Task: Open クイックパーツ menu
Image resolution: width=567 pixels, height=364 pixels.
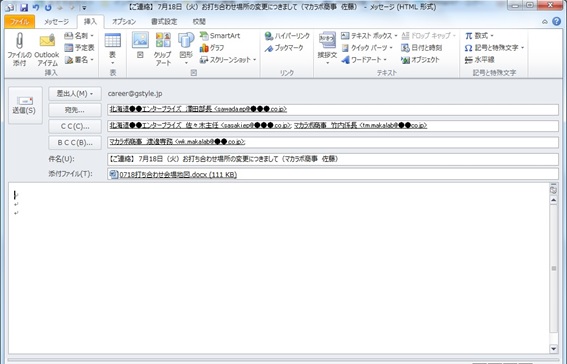Action: [367, 48]
